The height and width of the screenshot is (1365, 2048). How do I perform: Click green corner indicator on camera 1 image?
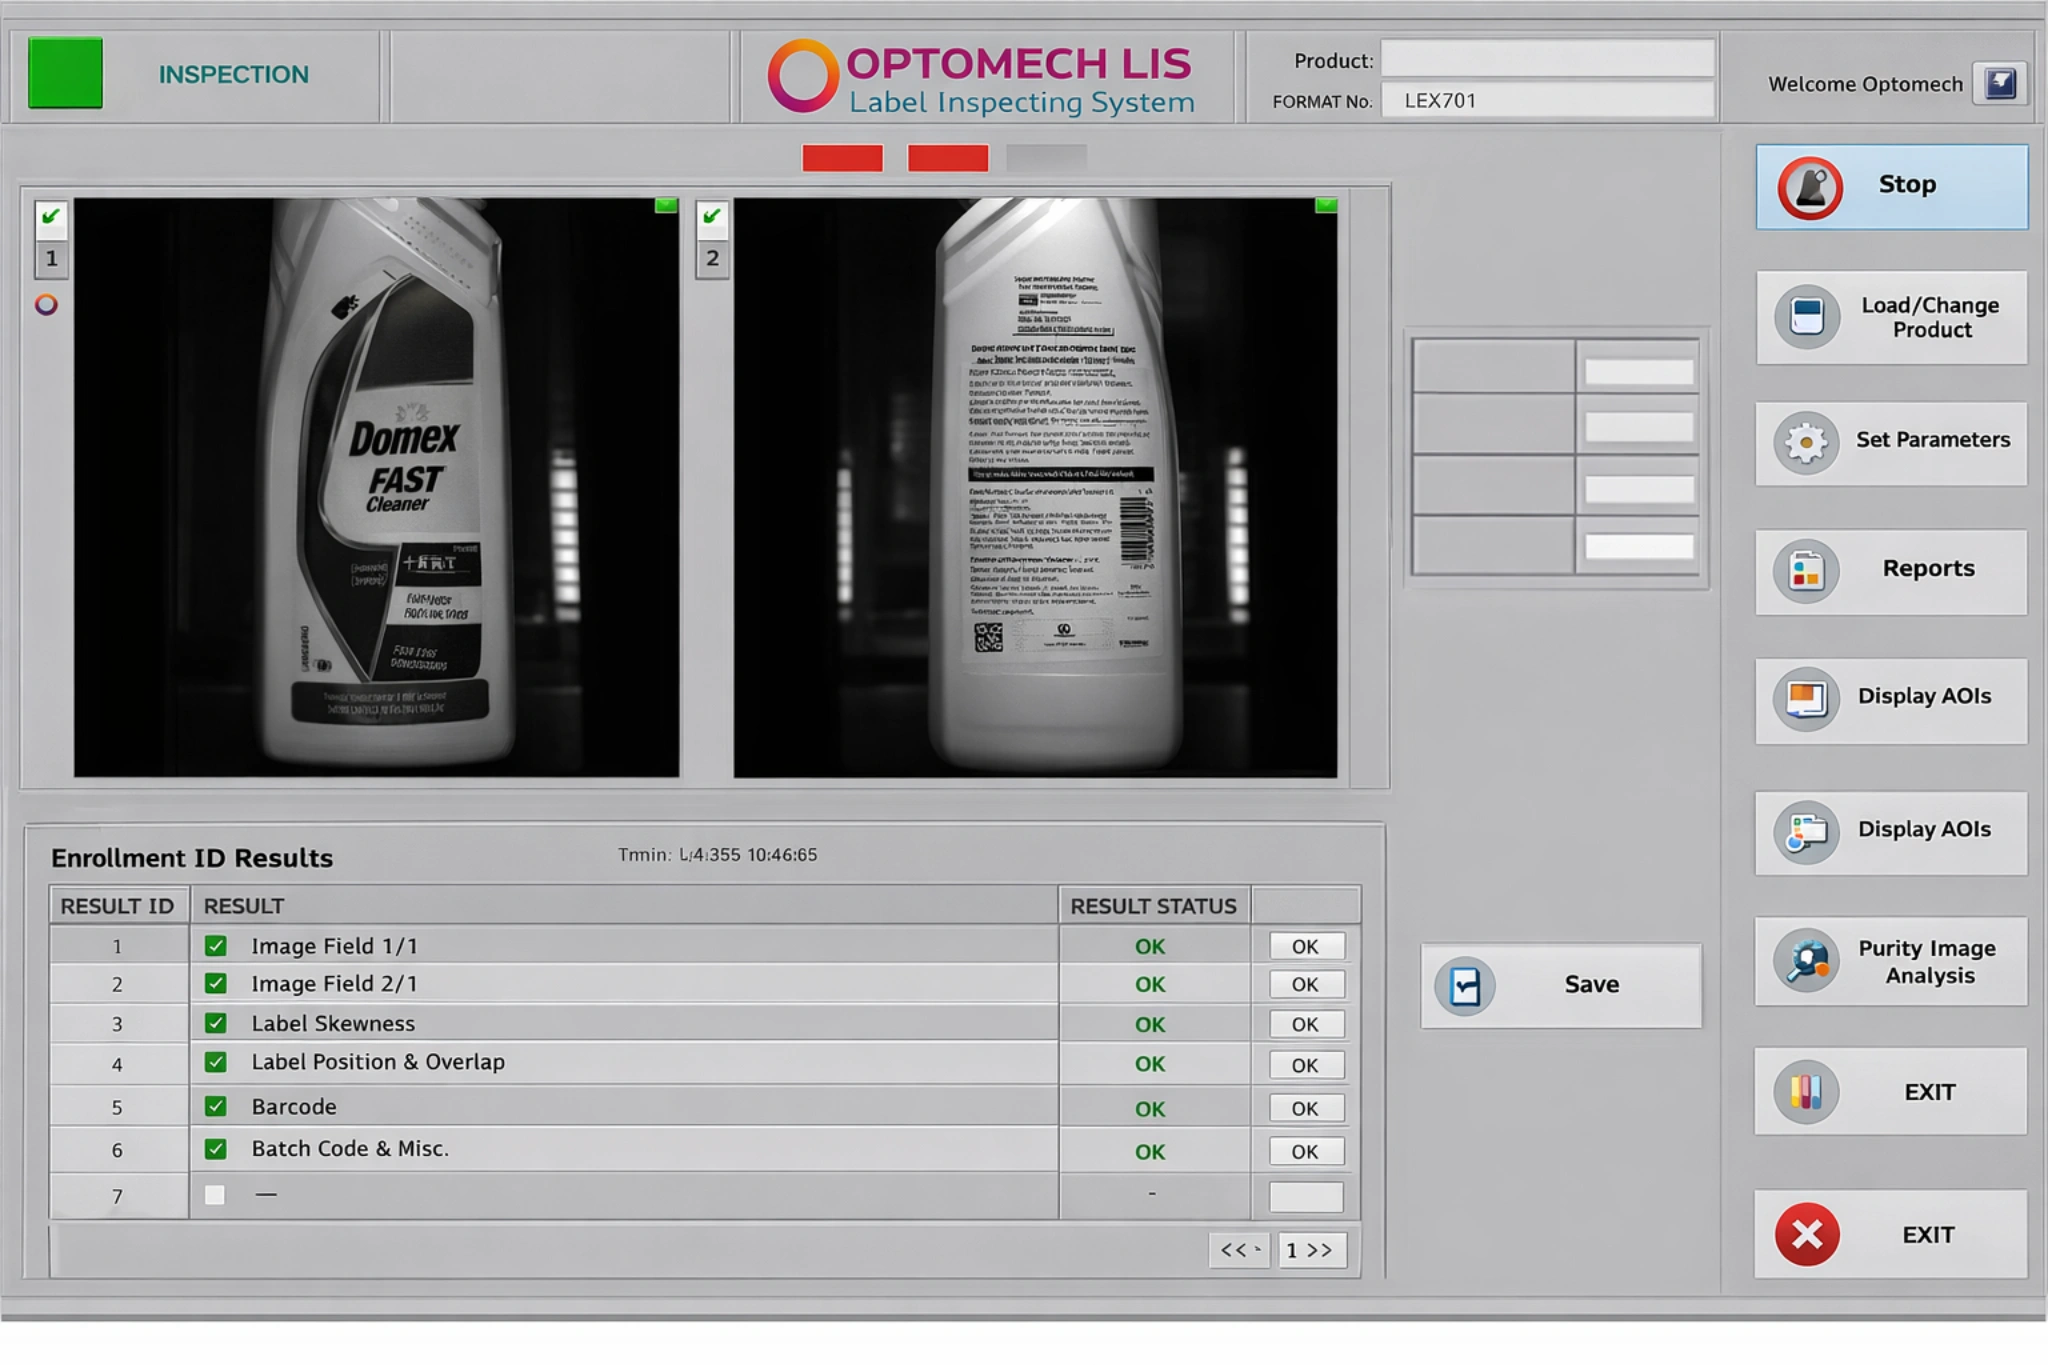coord(666,205)
